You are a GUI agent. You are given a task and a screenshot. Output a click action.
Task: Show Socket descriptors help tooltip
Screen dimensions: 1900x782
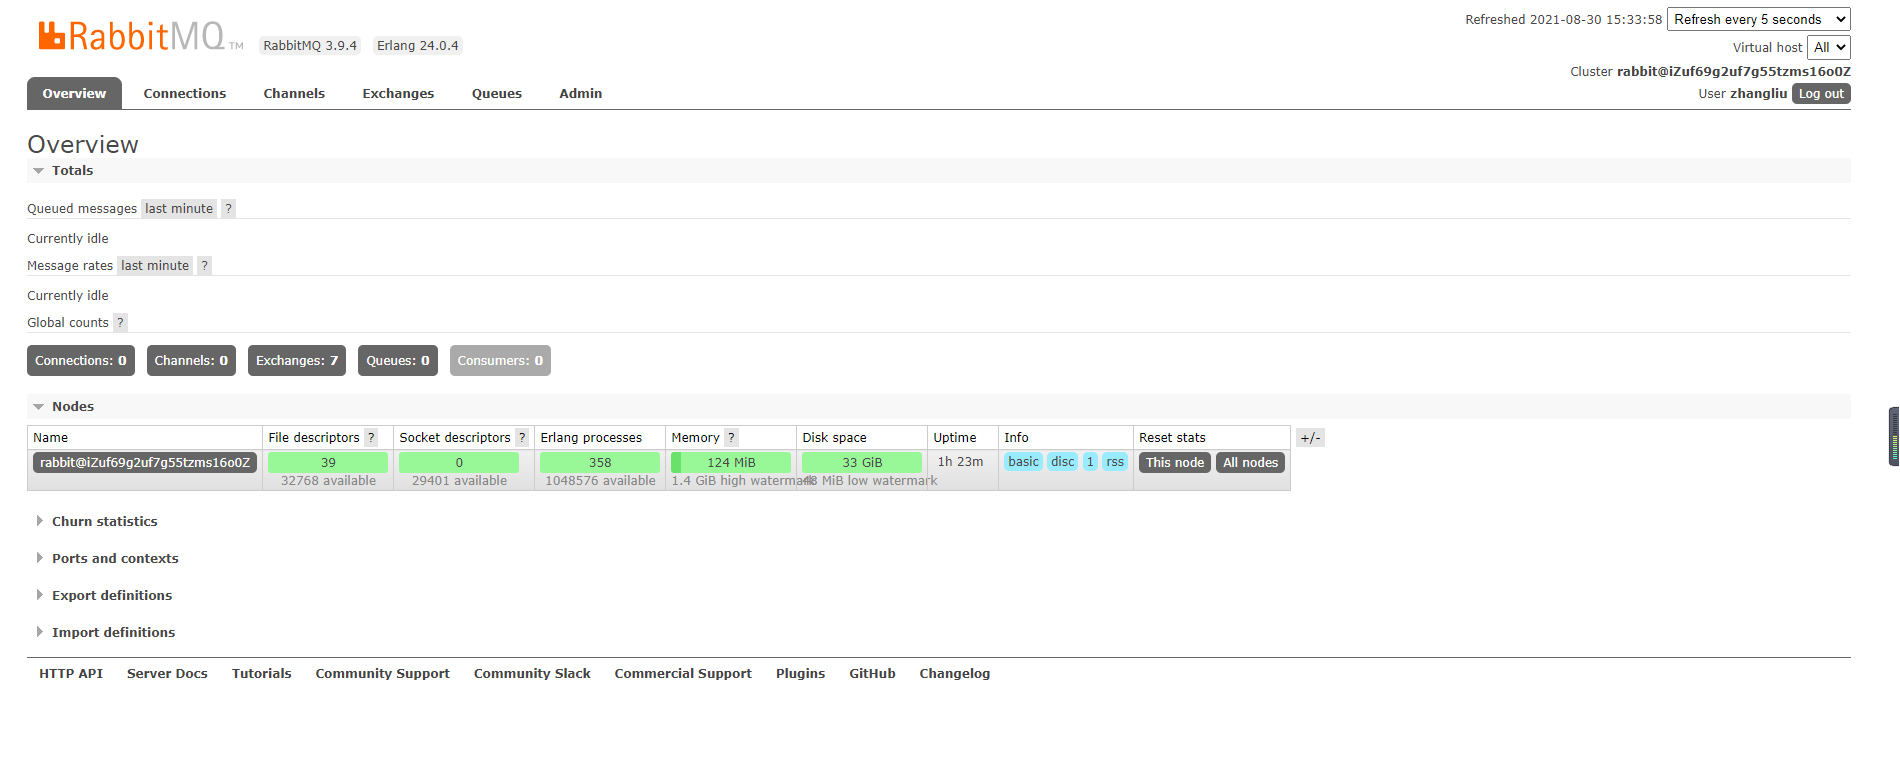coord(522,437)
